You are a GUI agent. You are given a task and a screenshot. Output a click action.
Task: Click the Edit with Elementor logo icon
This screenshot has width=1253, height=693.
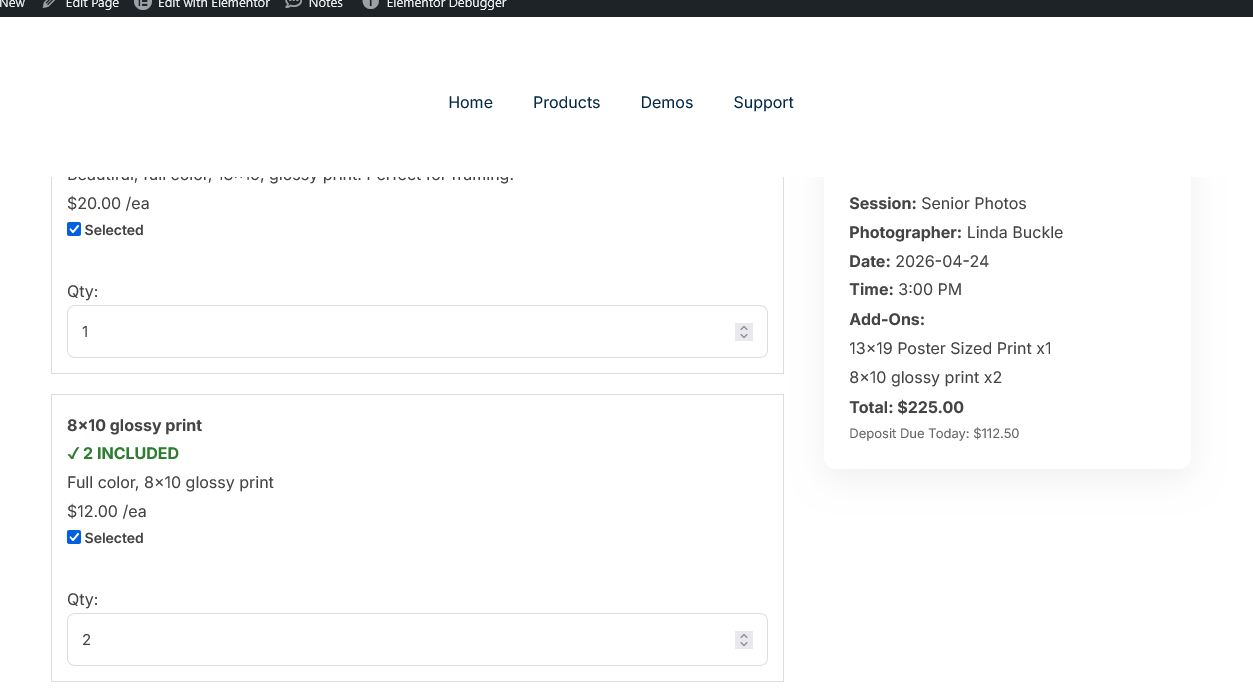click(x=143, y=4)
